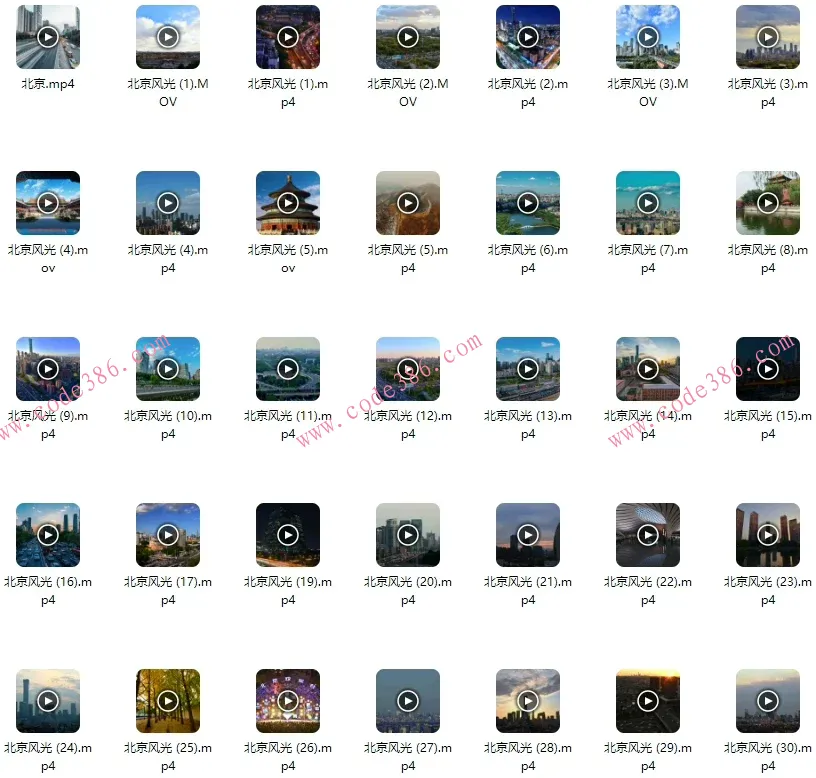Select the 北京风光 (5).mov temple icon
The width and height of the screenshot is (816, 778).
point(288,203)
